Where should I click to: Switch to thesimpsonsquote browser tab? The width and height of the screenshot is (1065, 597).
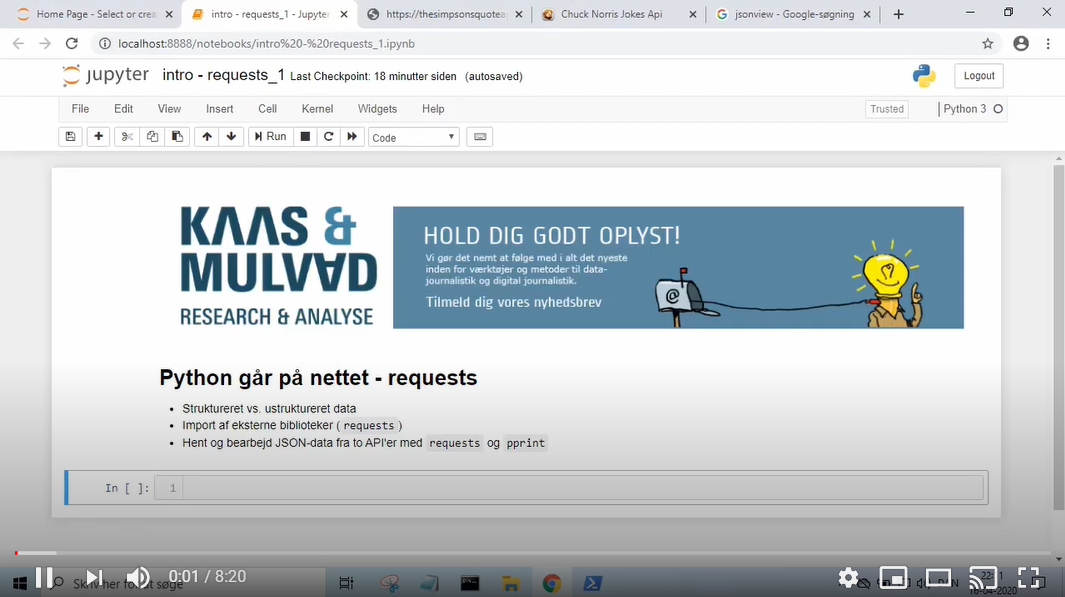(x=446, y=14)
